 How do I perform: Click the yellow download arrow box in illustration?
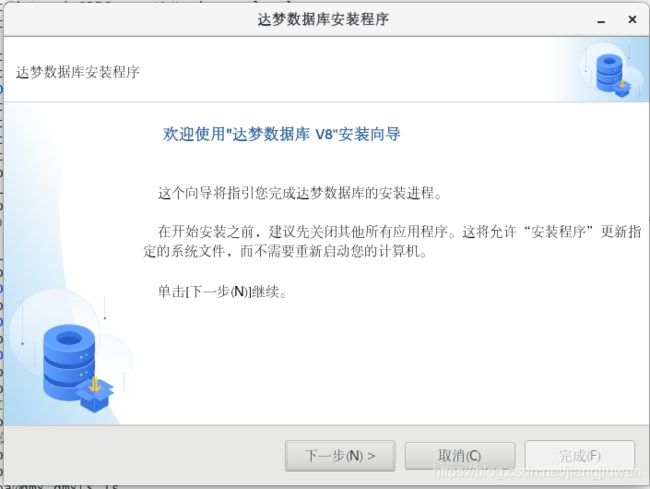click(95, 393)
